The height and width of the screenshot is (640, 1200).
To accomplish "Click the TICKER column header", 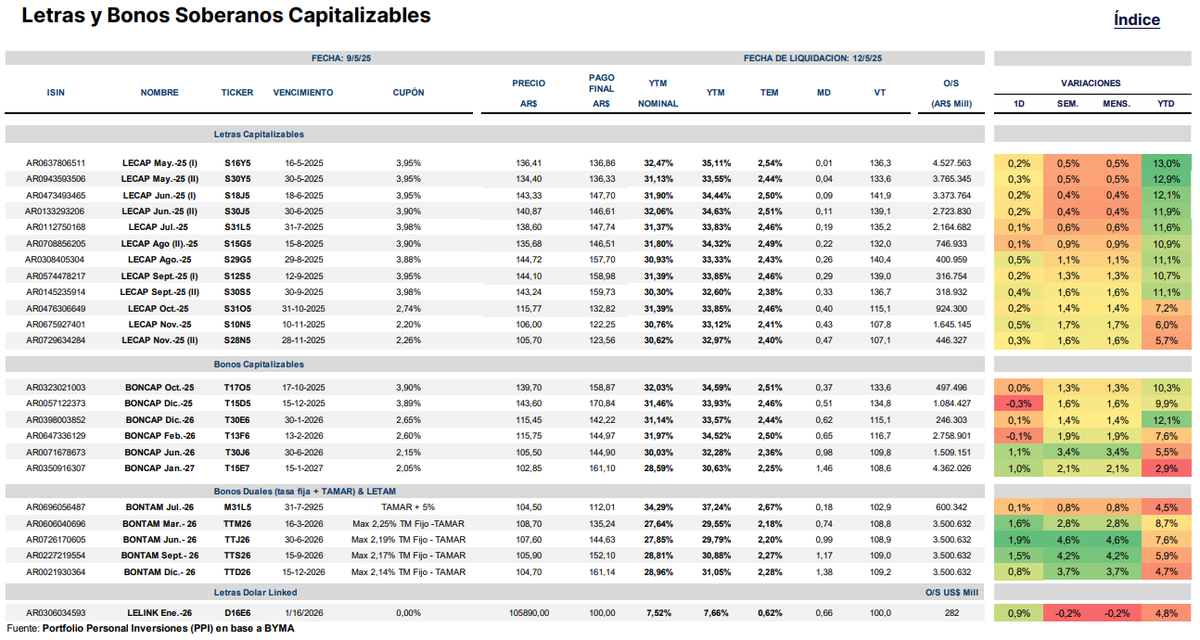I will coord(237,92).
